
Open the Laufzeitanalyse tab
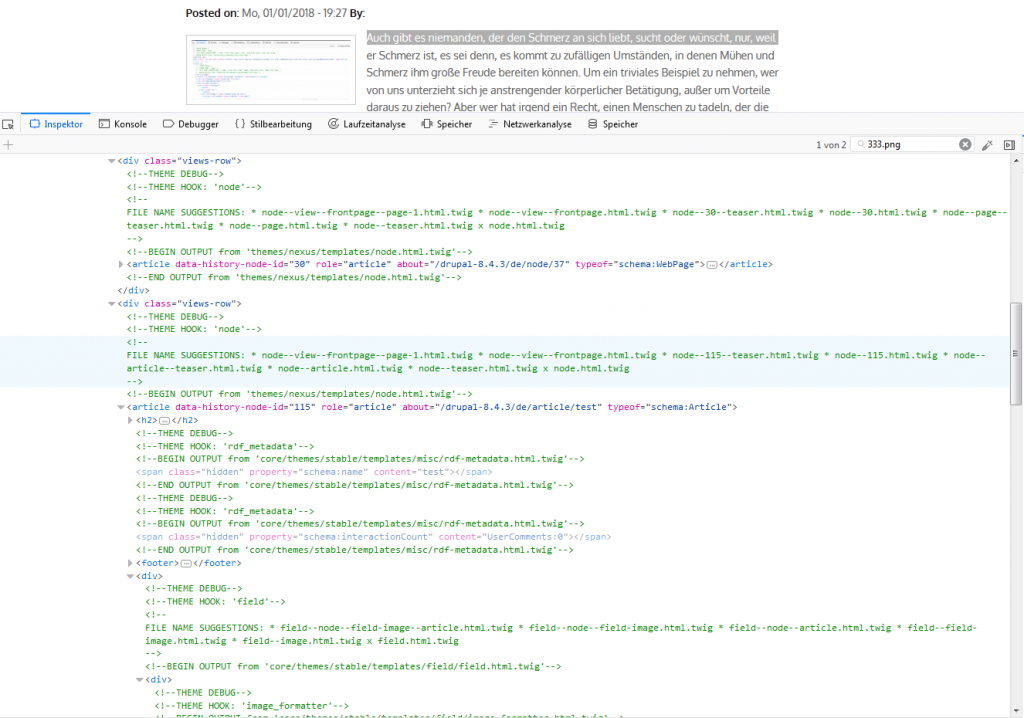(367, 124)
